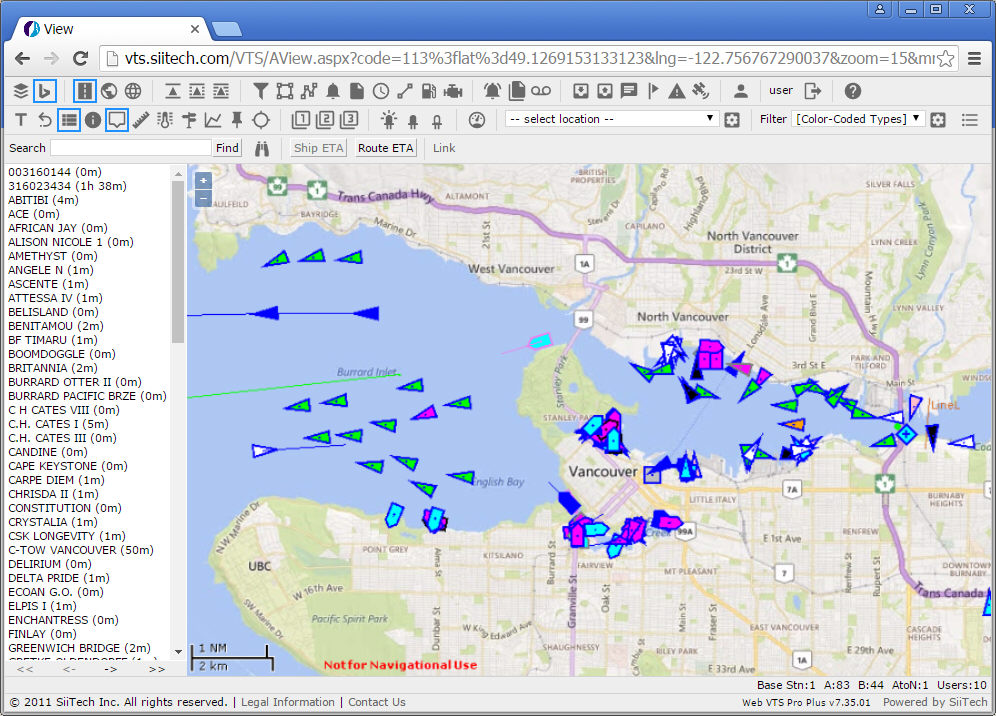Click the clock history icon
996x716 pixels.
381,91
